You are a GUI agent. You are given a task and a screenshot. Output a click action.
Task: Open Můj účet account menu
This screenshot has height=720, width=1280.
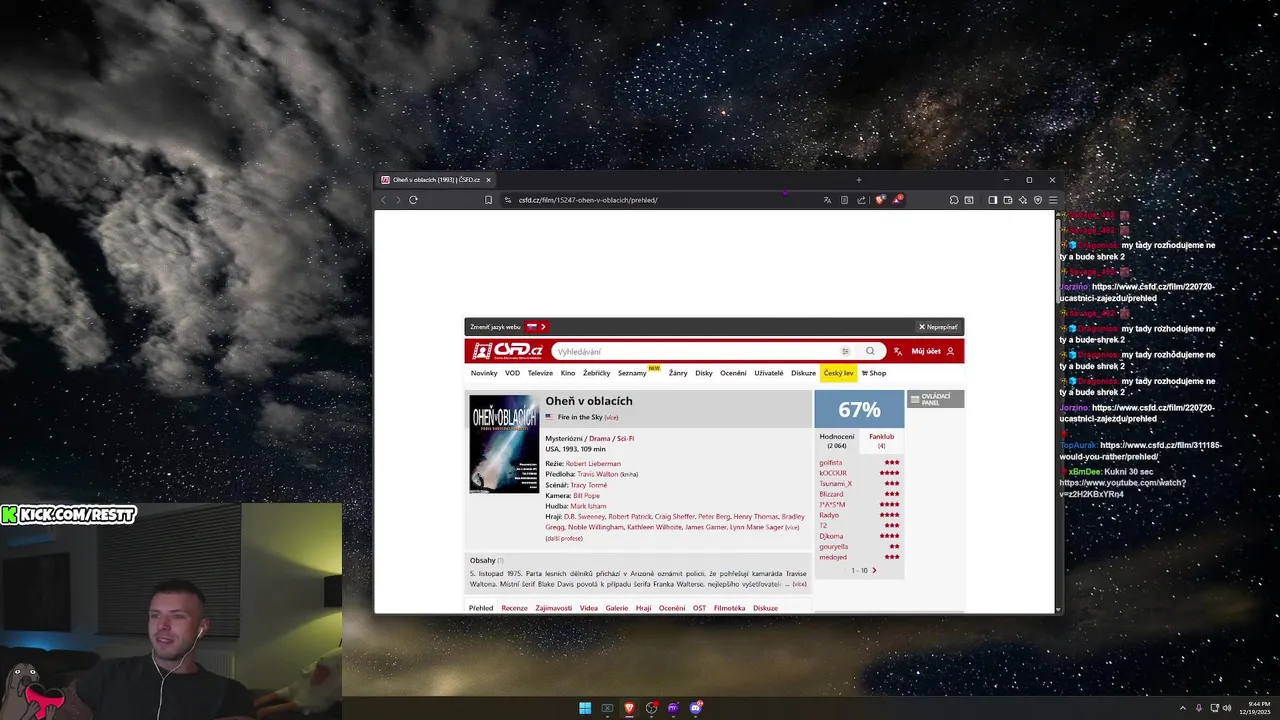click(932, 351)
